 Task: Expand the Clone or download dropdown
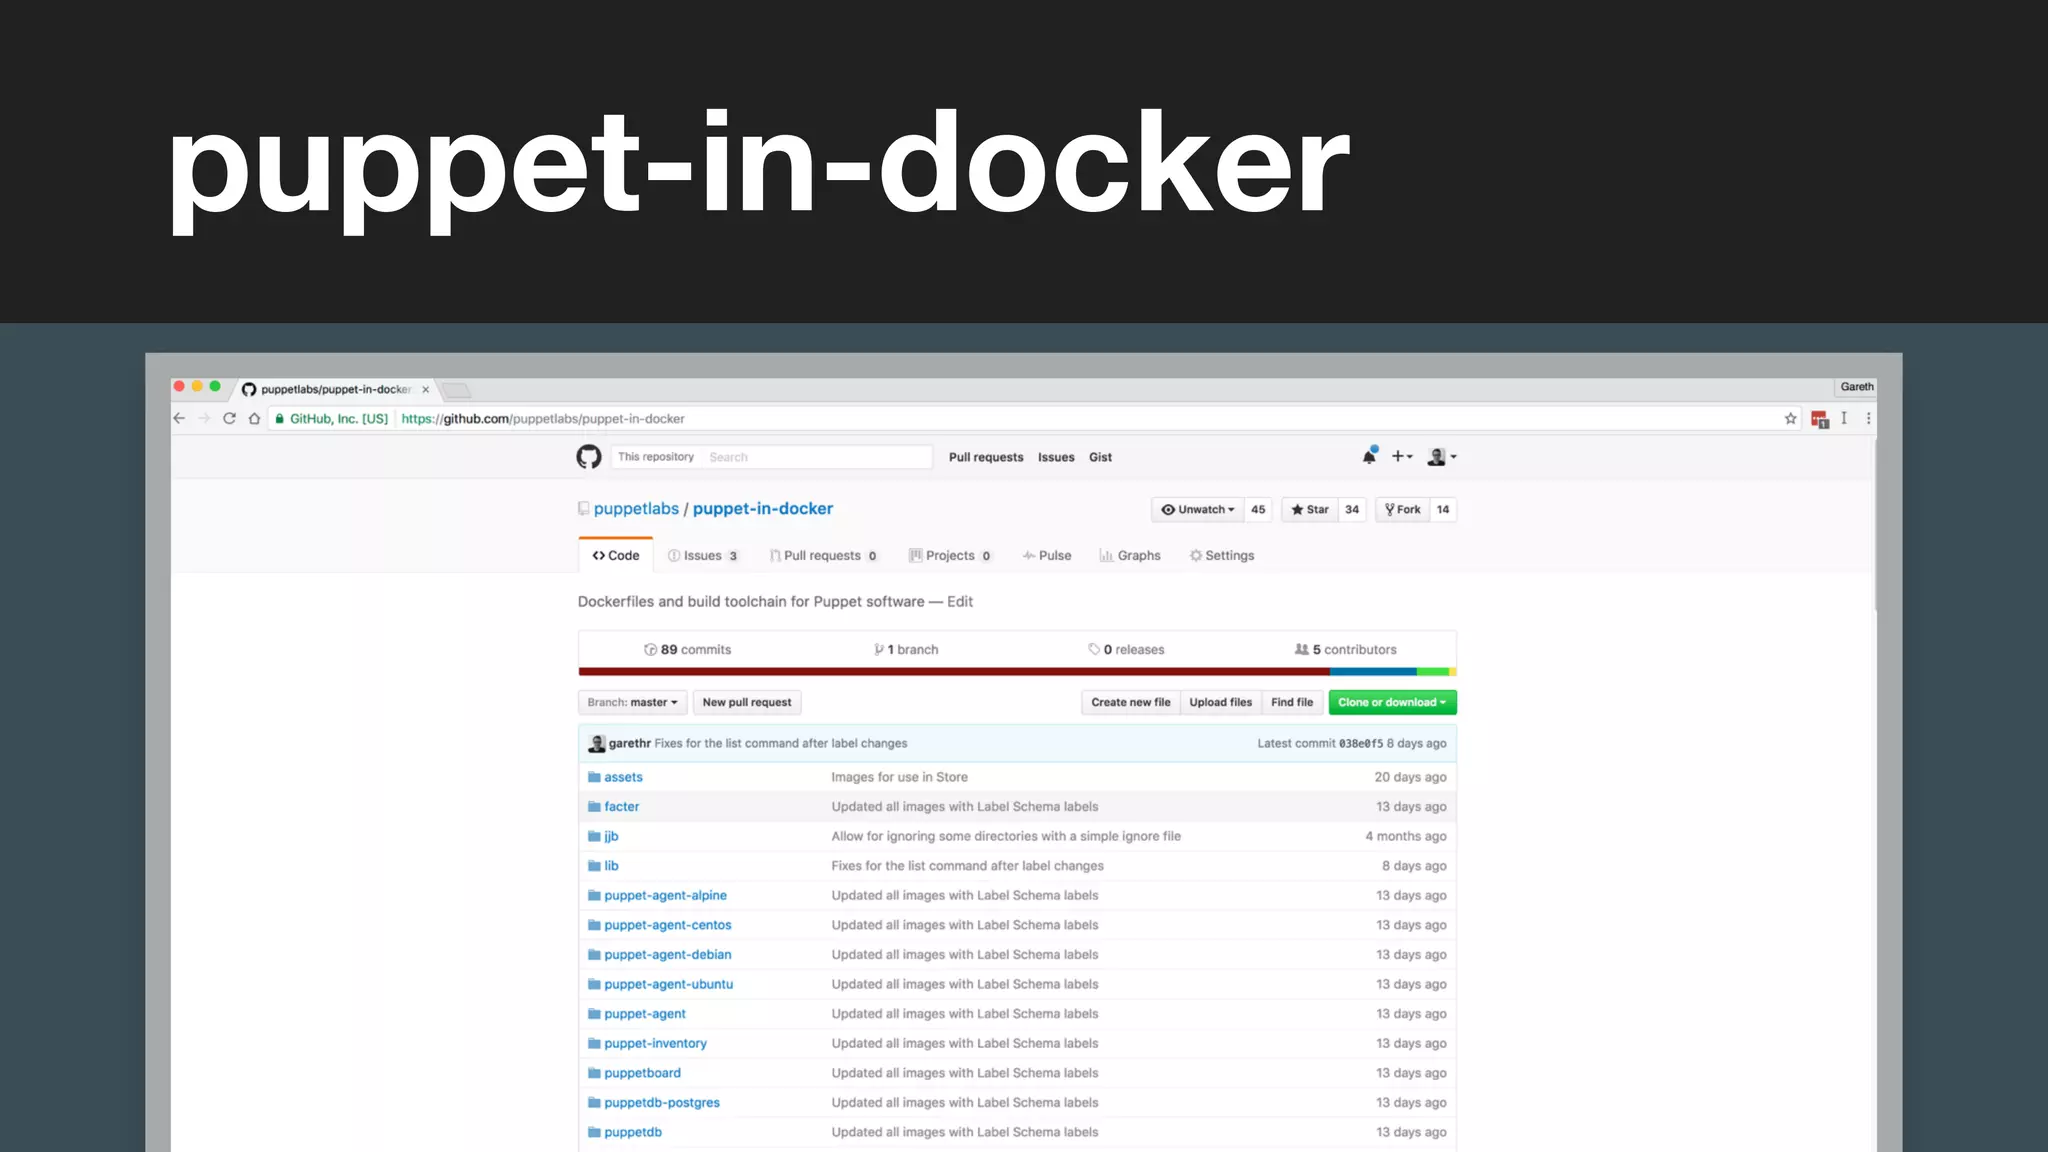tap(1392, 703)
